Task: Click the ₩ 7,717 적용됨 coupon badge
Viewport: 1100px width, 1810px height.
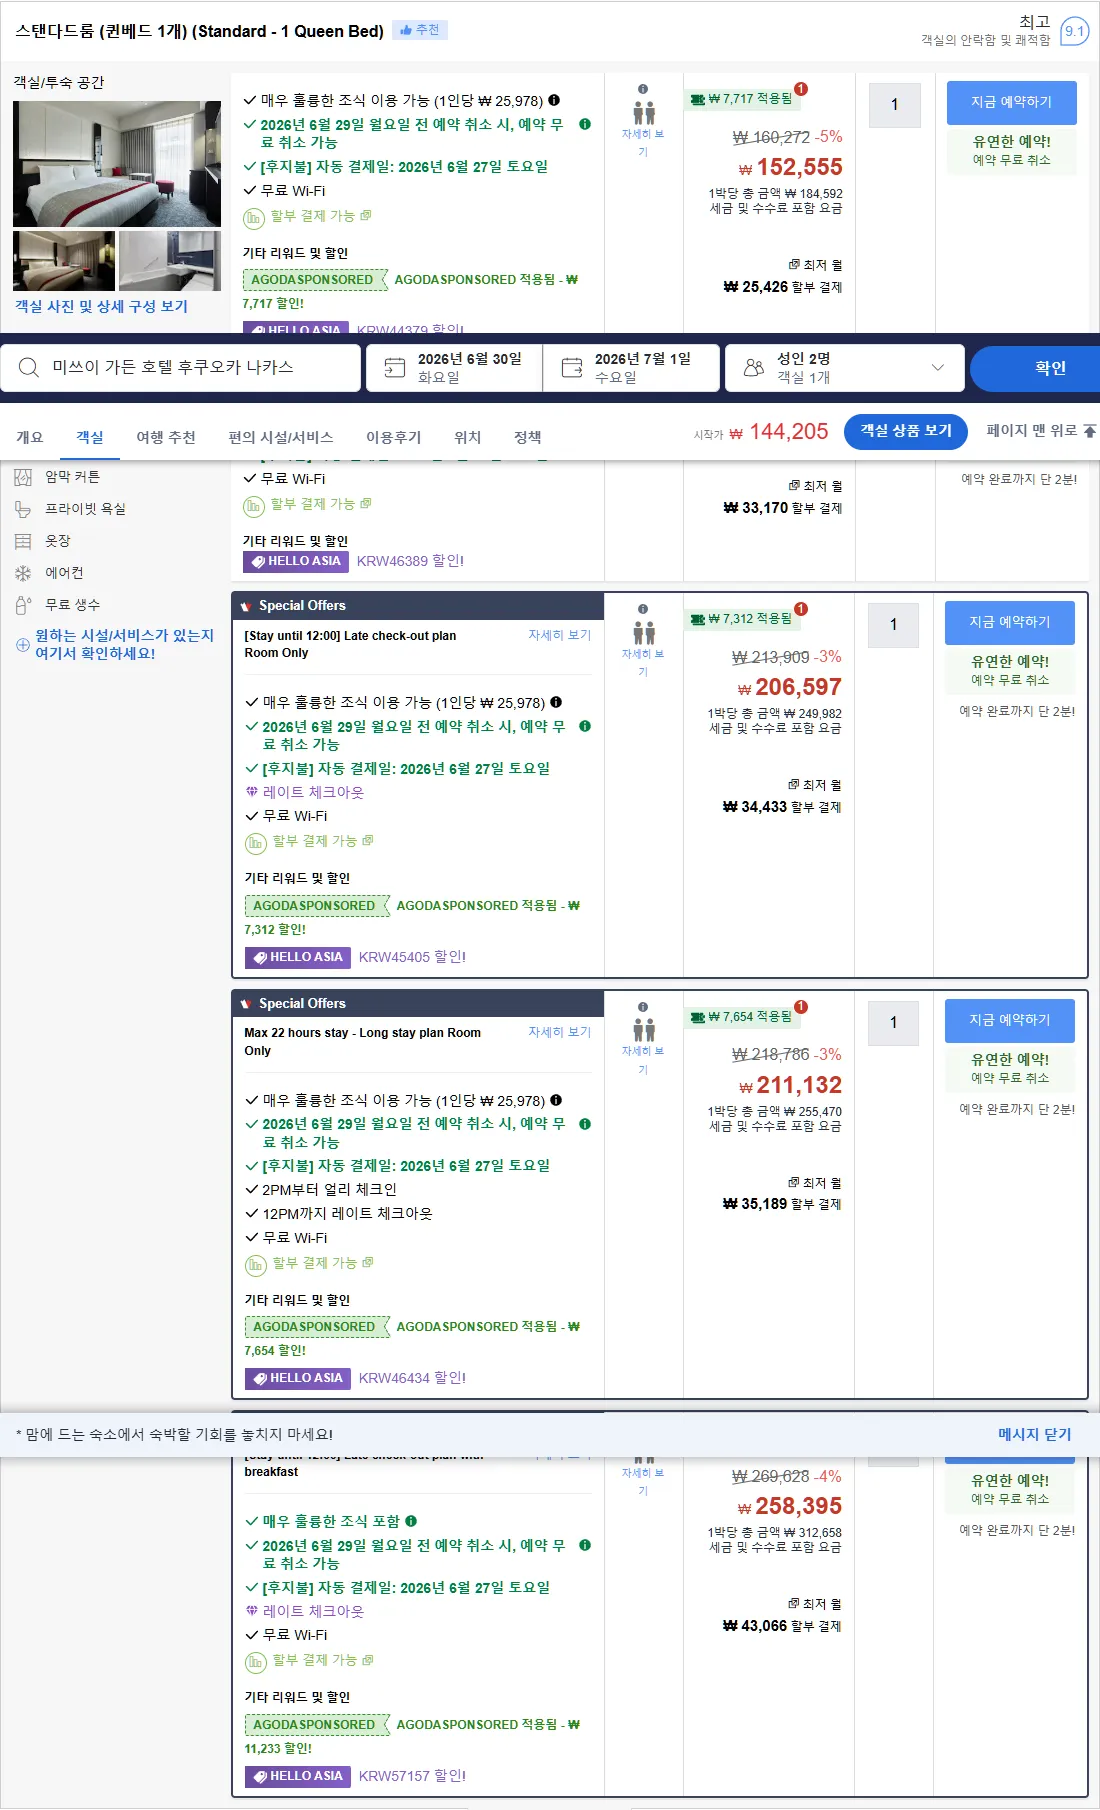Action: point(744,99)
